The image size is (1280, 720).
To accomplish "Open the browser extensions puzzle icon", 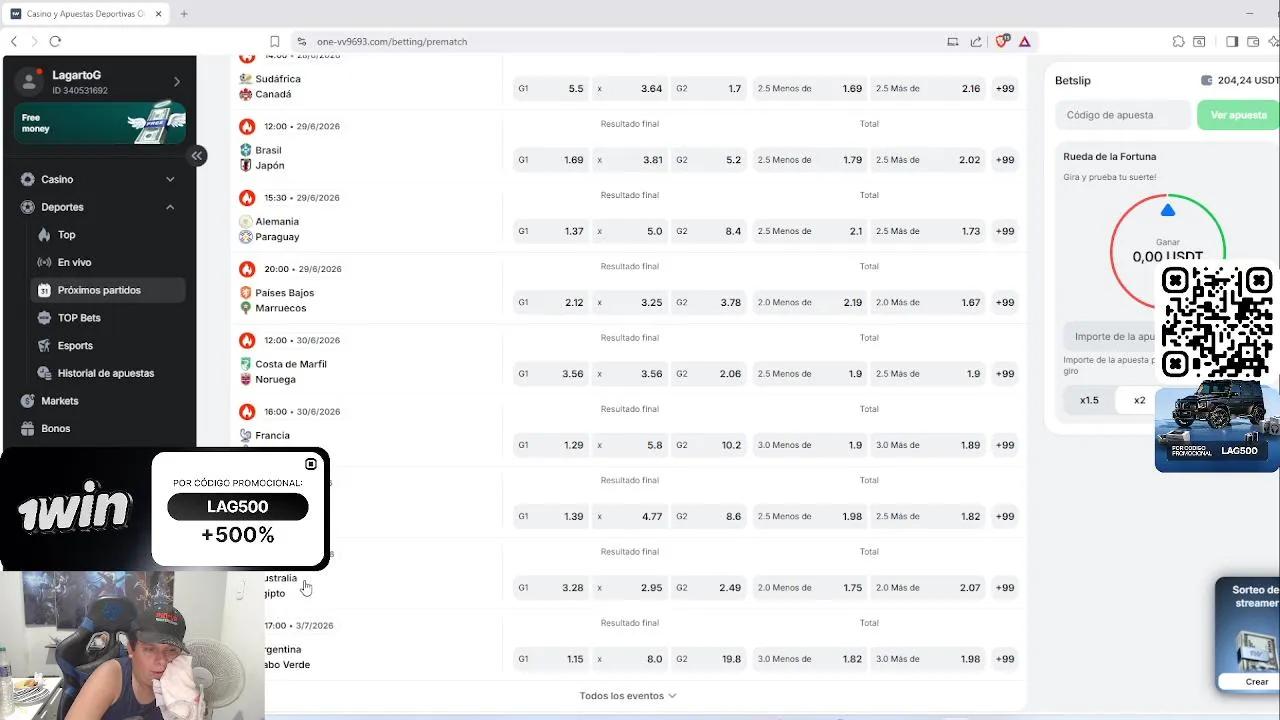I will tap(1179, 41).
